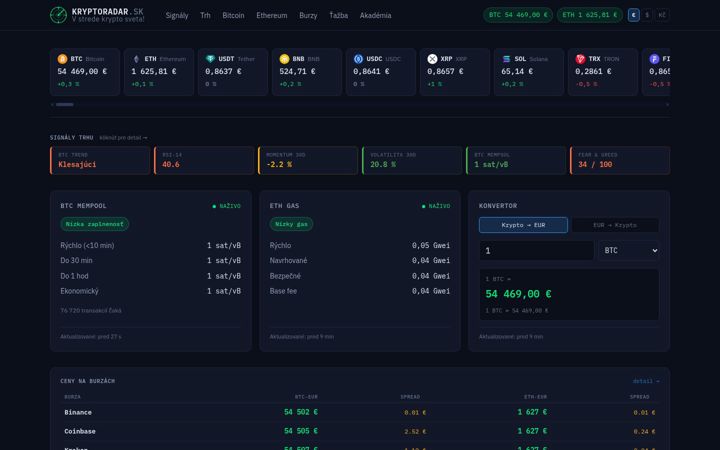Open Akadémia menu item
Image resolution: width=720 pixels, height=450 pixels.
[375, 15]
